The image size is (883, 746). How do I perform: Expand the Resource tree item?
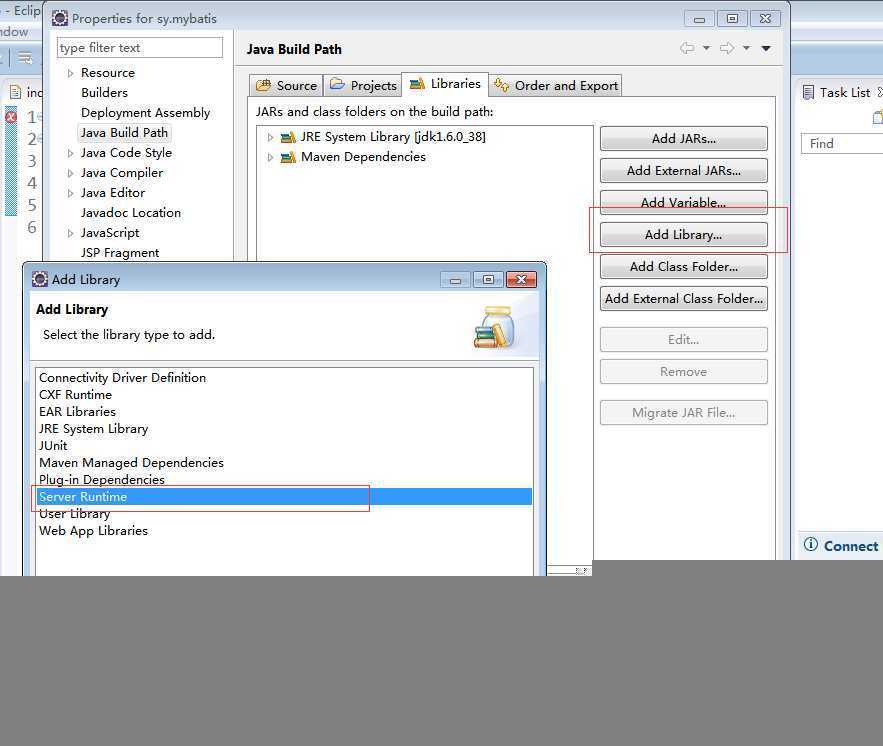(70, 73)
